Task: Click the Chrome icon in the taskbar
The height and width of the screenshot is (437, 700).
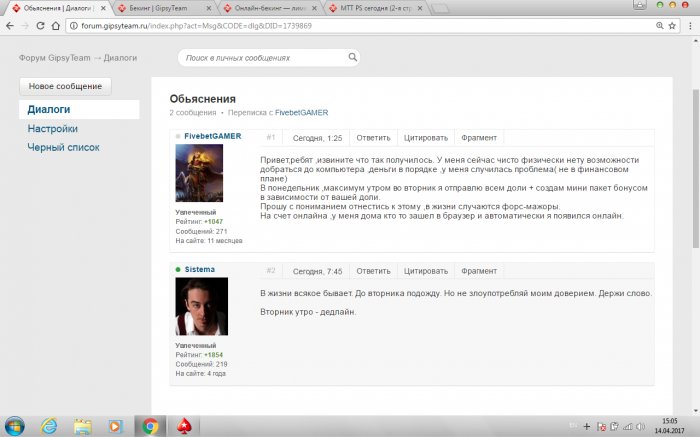Action: pyautogui.click(x=150, y=426)
